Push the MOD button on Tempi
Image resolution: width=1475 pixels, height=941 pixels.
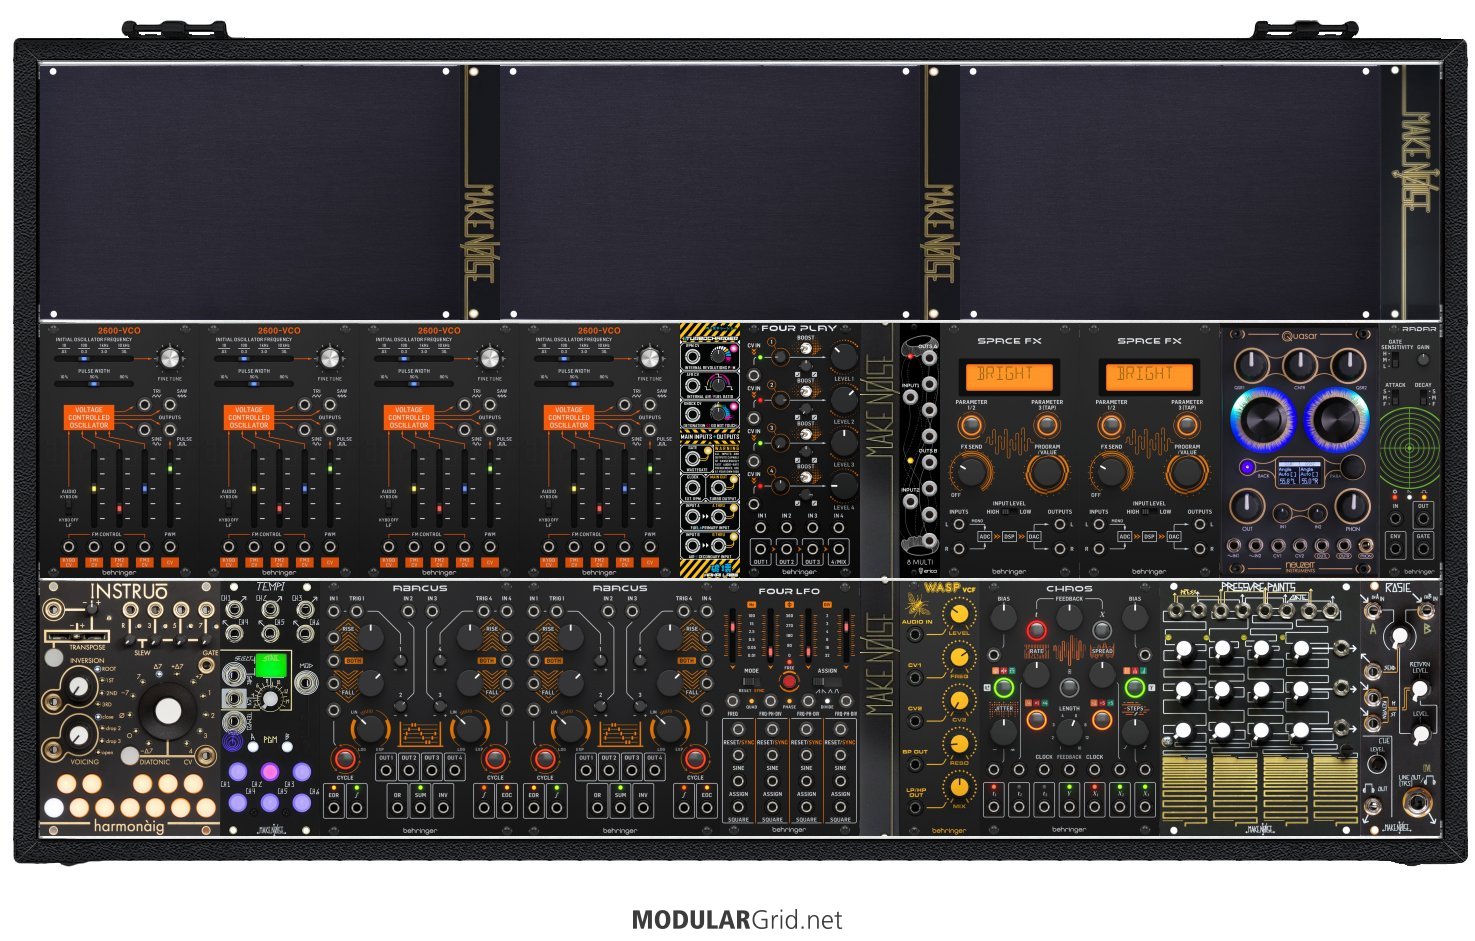point(308,683)
